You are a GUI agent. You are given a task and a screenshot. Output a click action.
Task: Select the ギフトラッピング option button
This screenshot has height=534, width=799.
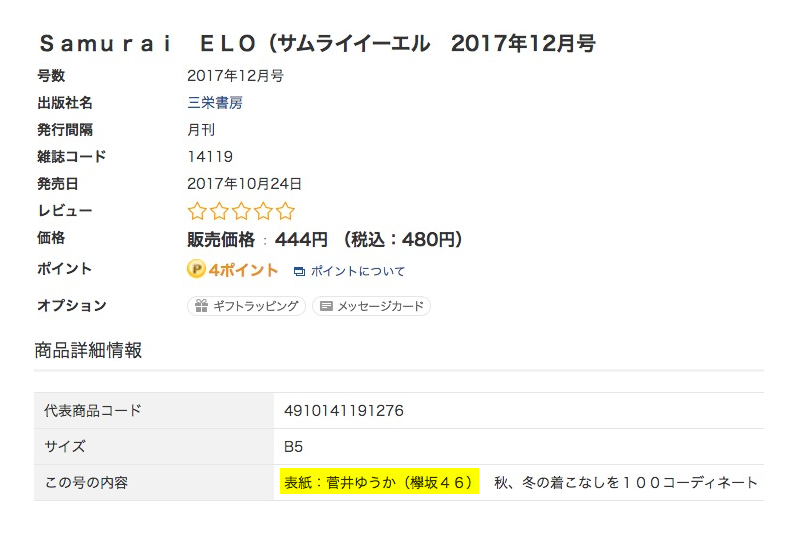pyautogui.click(x=246, y=306)
